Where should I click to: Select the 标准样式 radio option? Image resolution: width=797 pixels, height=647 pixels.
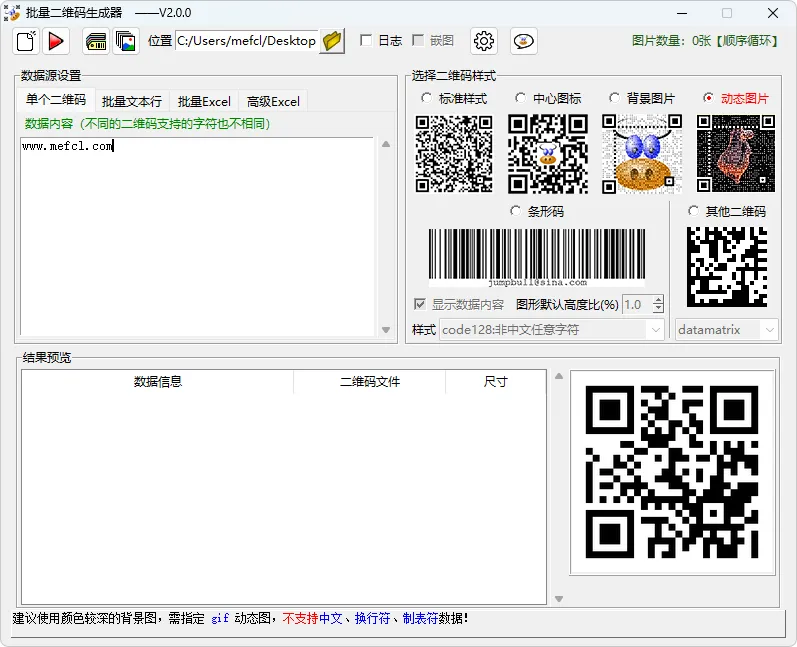click(x=426, y=98)
